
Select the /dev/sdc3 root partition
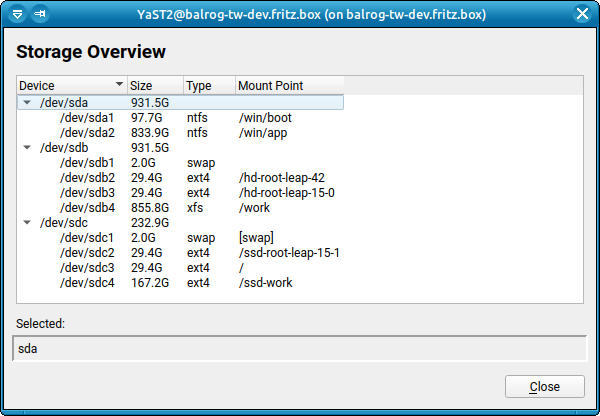coord(87,267)
